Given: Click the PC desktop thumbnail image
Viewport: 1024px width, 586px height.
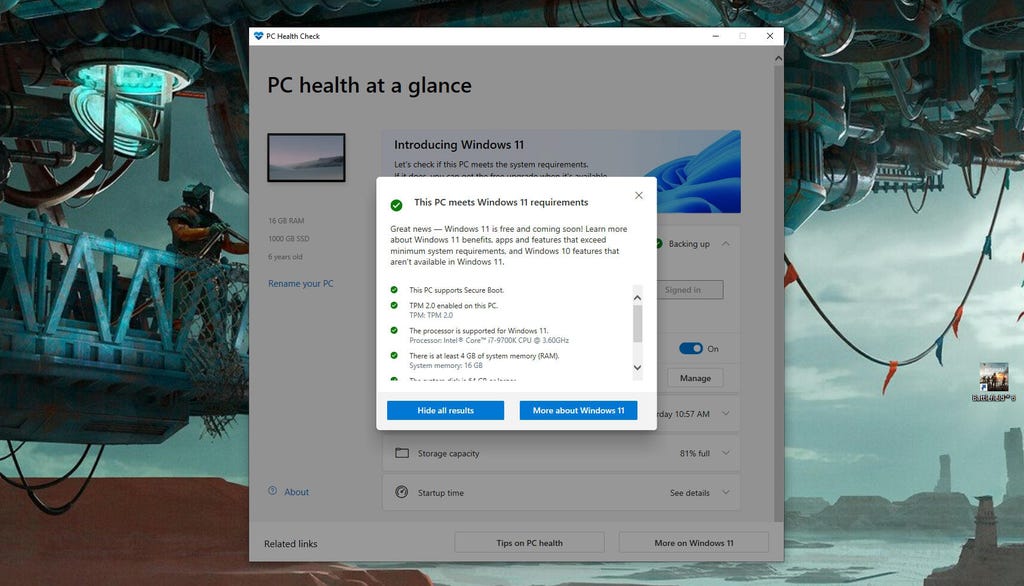Looking at the screenshot, I should [x=306, y=158].
